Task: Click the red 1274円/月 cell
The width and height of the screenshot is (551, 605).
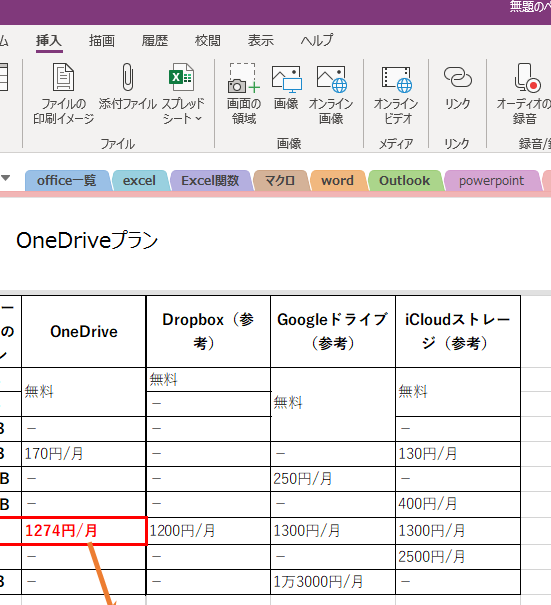Action: coord(84,531)
